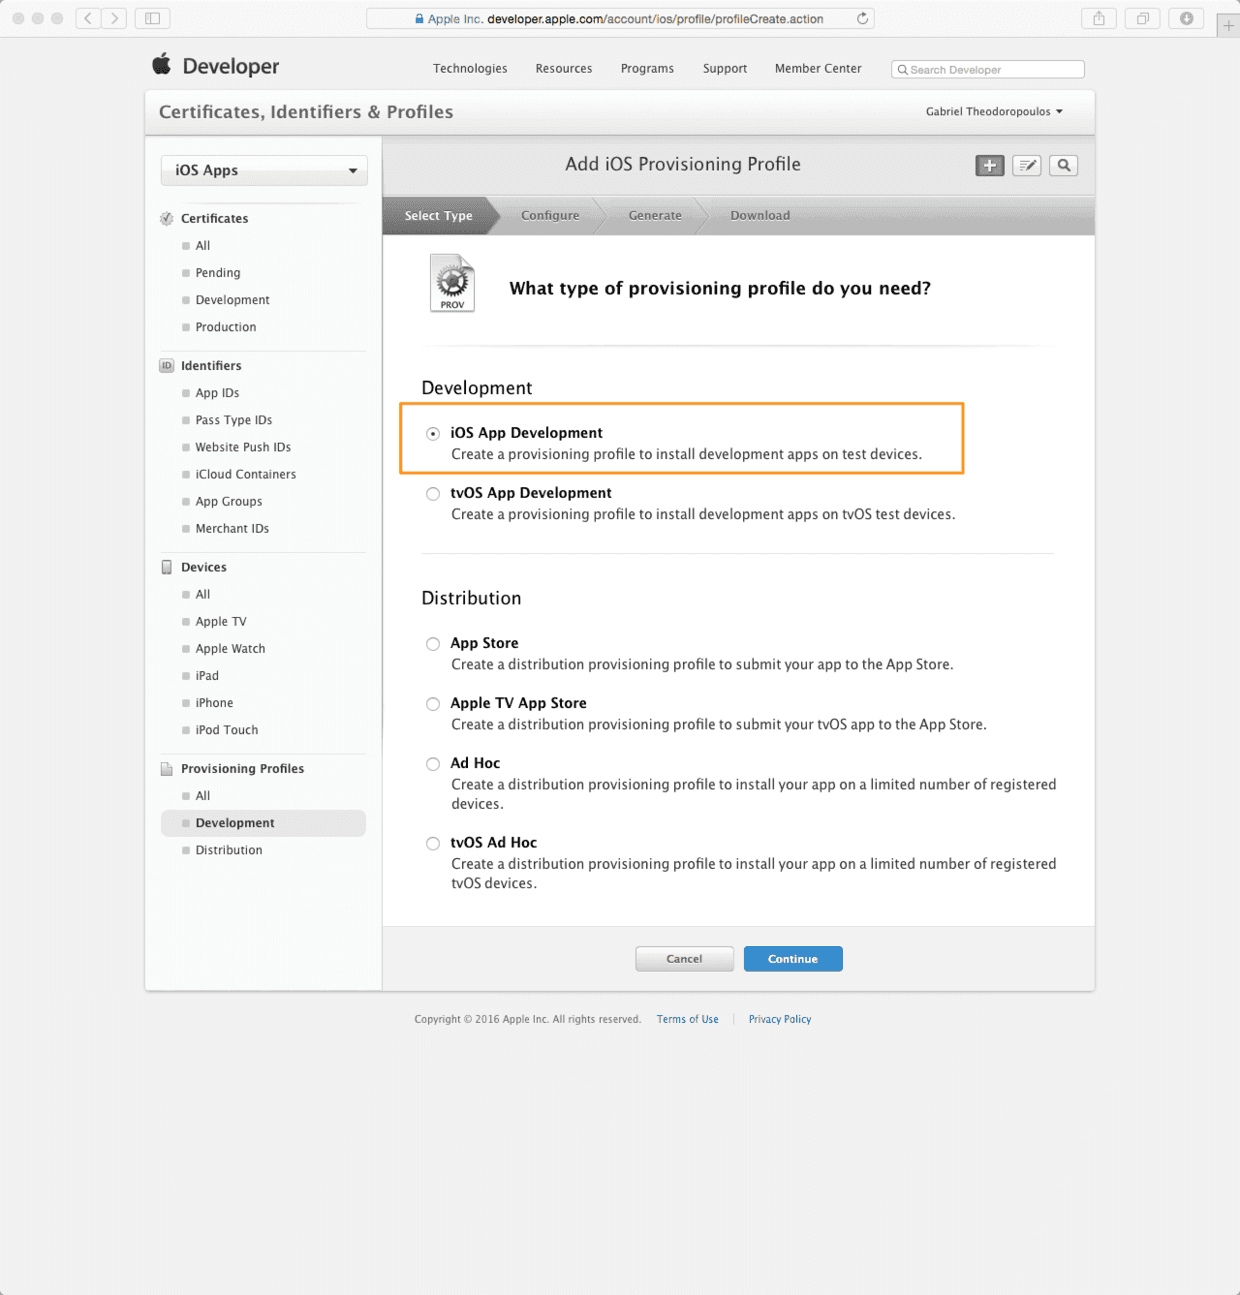Screen dimensions: 1240x1295
Task: Click the PROV provisioning file icon
Action: (452, 283)
